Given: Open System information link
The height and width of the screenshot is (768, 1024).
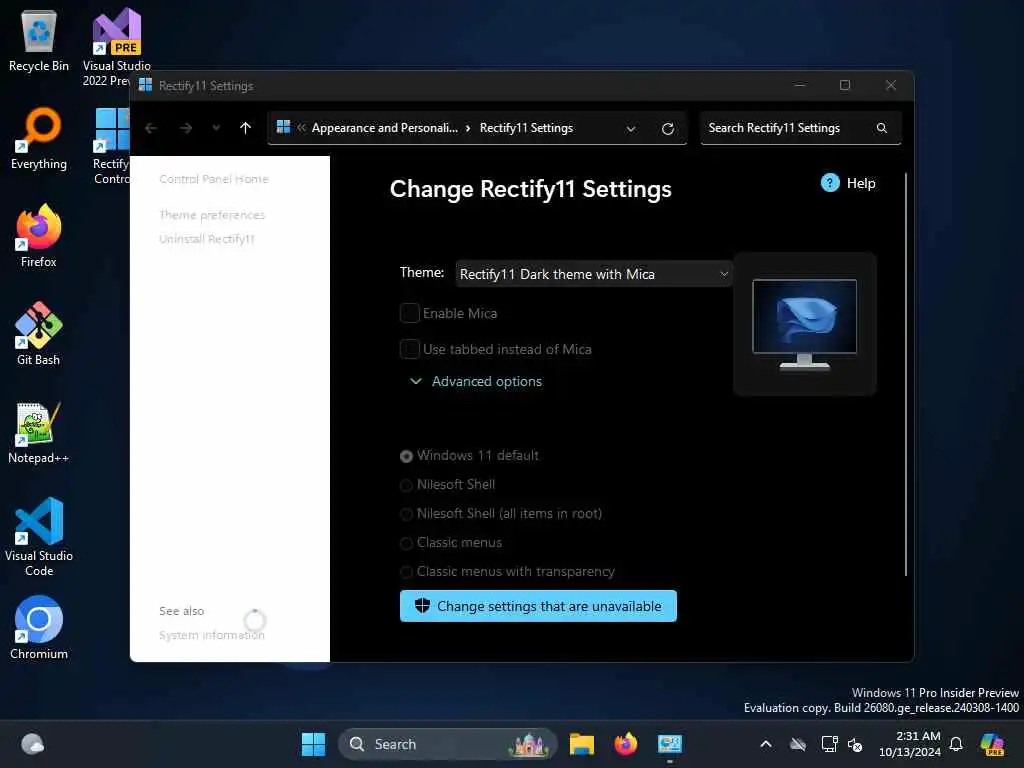Looking at the screenshot, I should click(x=212, y=635).
